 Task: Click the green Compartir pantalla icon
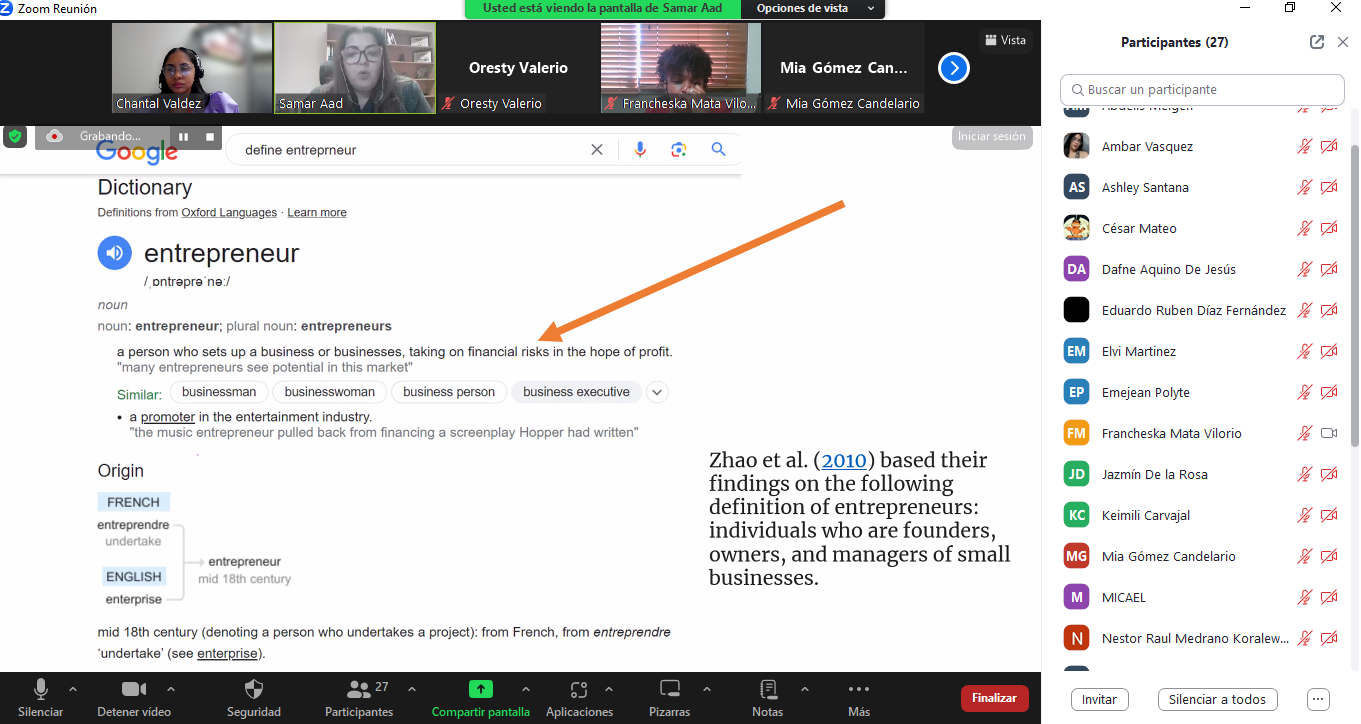[480, 689]
